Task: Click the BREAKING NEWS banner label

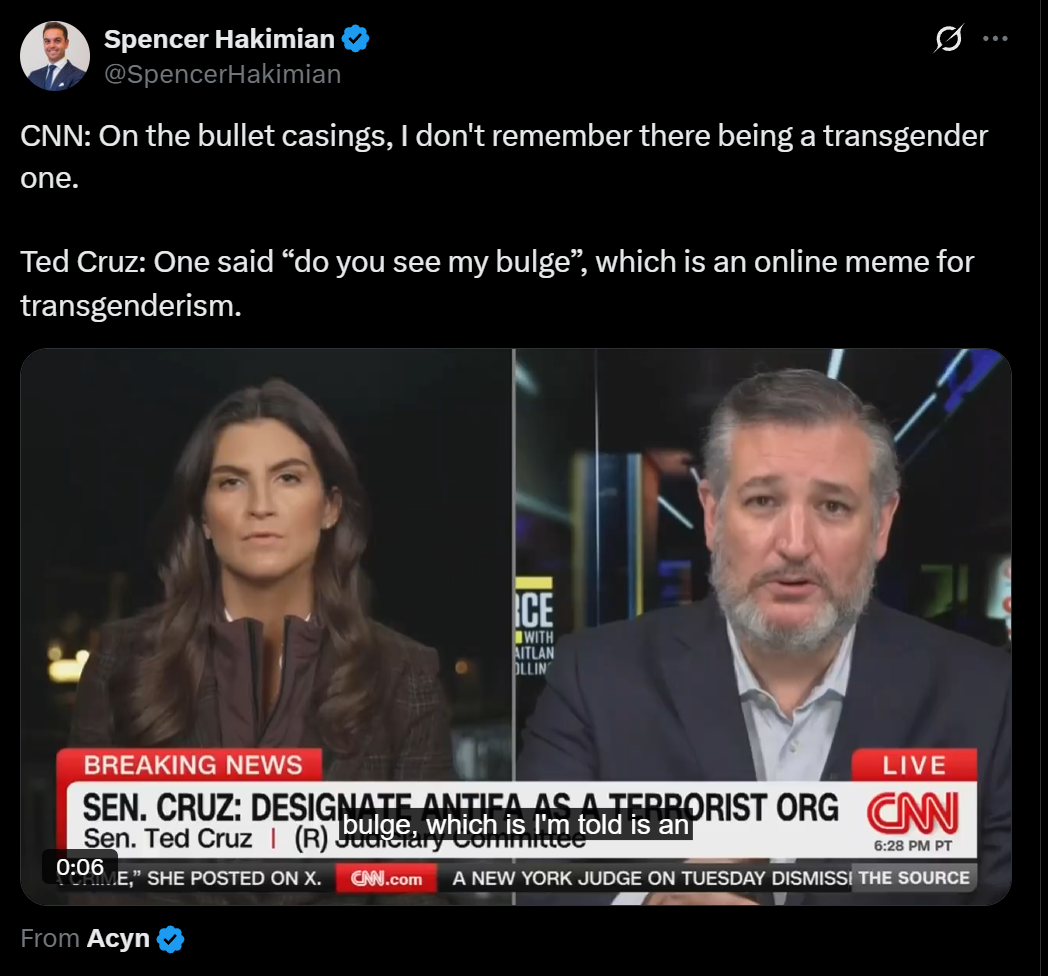Action: coord(192,765)
